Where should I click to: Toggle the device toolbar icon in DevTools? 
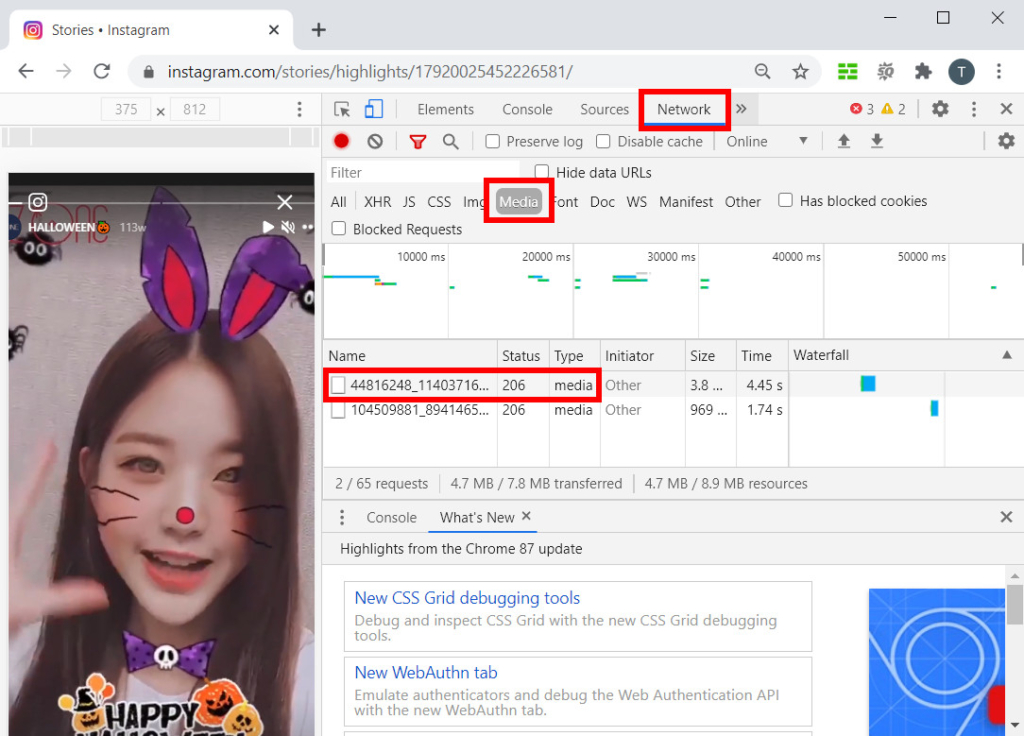[374, 109]
